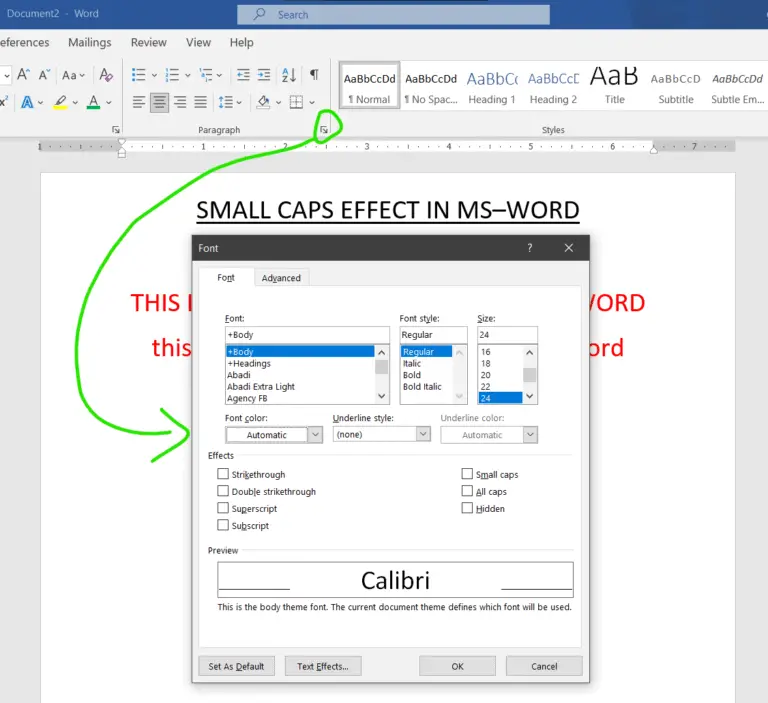Open the Borders dropdown arrow

[x=312, y=103]
